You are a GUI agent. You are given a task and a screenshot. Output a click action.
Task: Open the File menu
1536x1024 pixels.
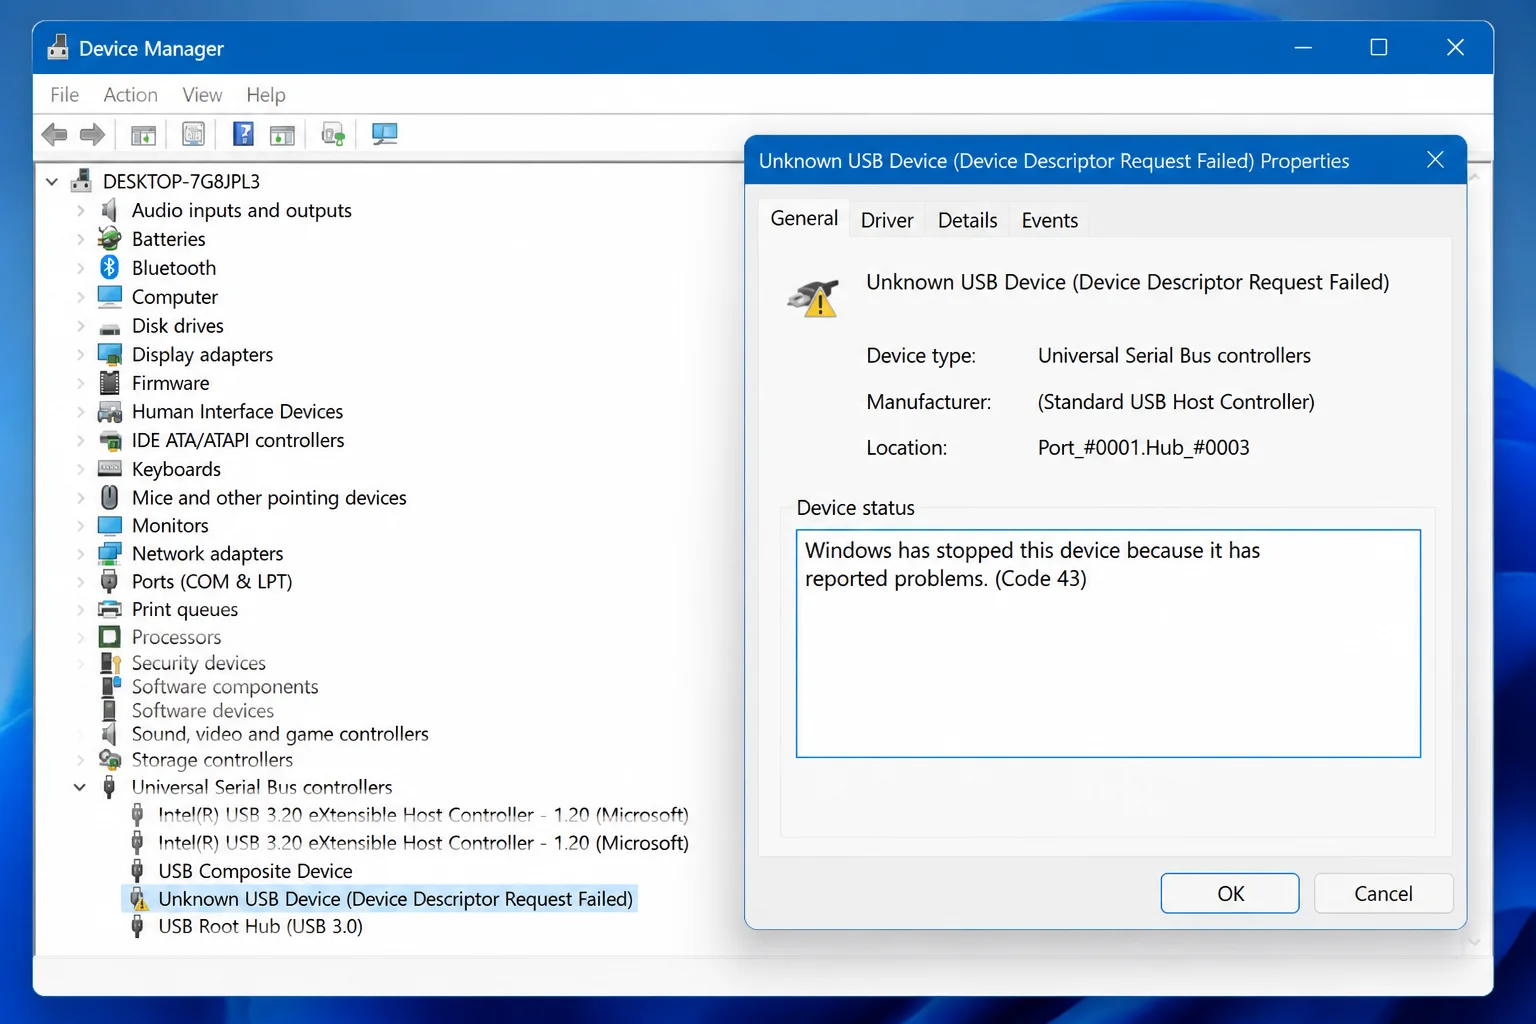(x=64, y=95)
